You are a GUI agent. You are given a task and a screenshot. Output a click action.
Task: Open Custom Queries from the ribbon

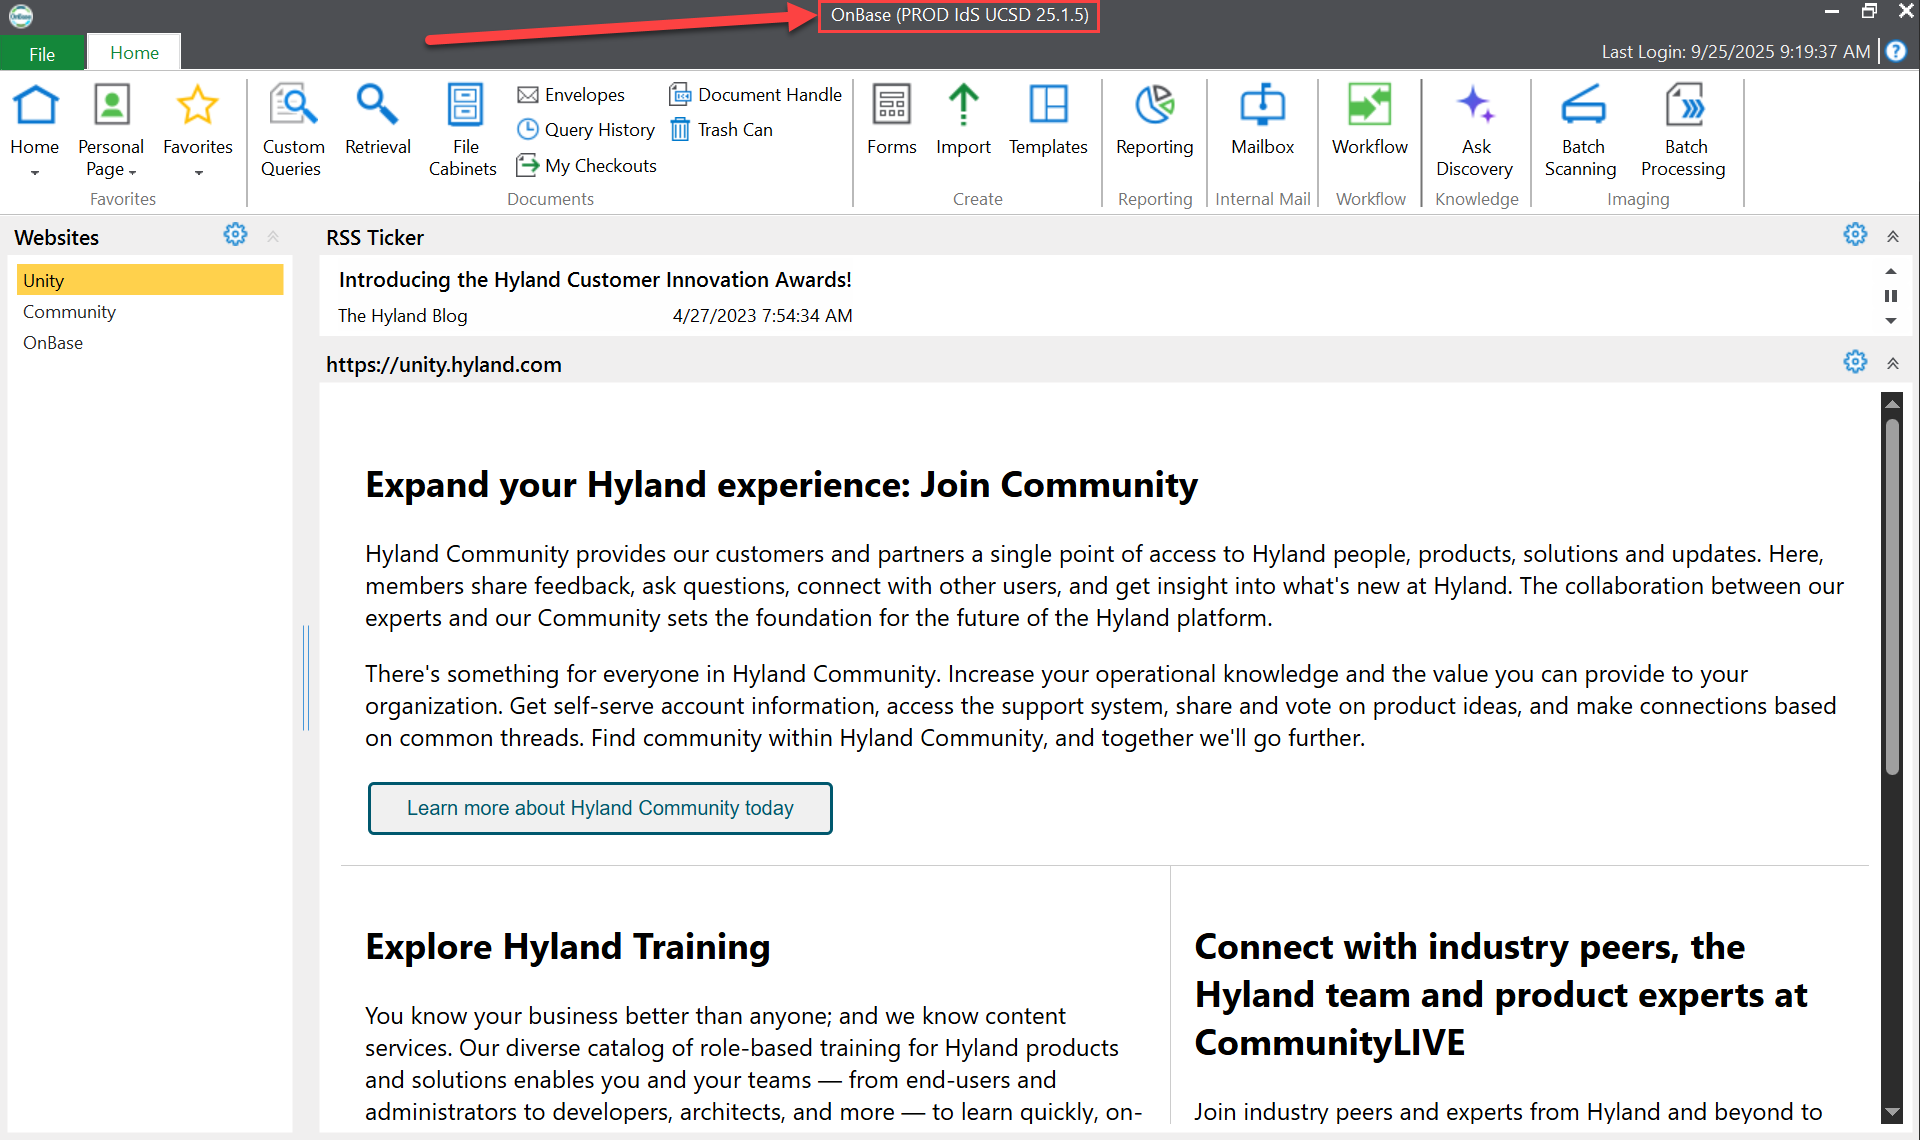291,131
